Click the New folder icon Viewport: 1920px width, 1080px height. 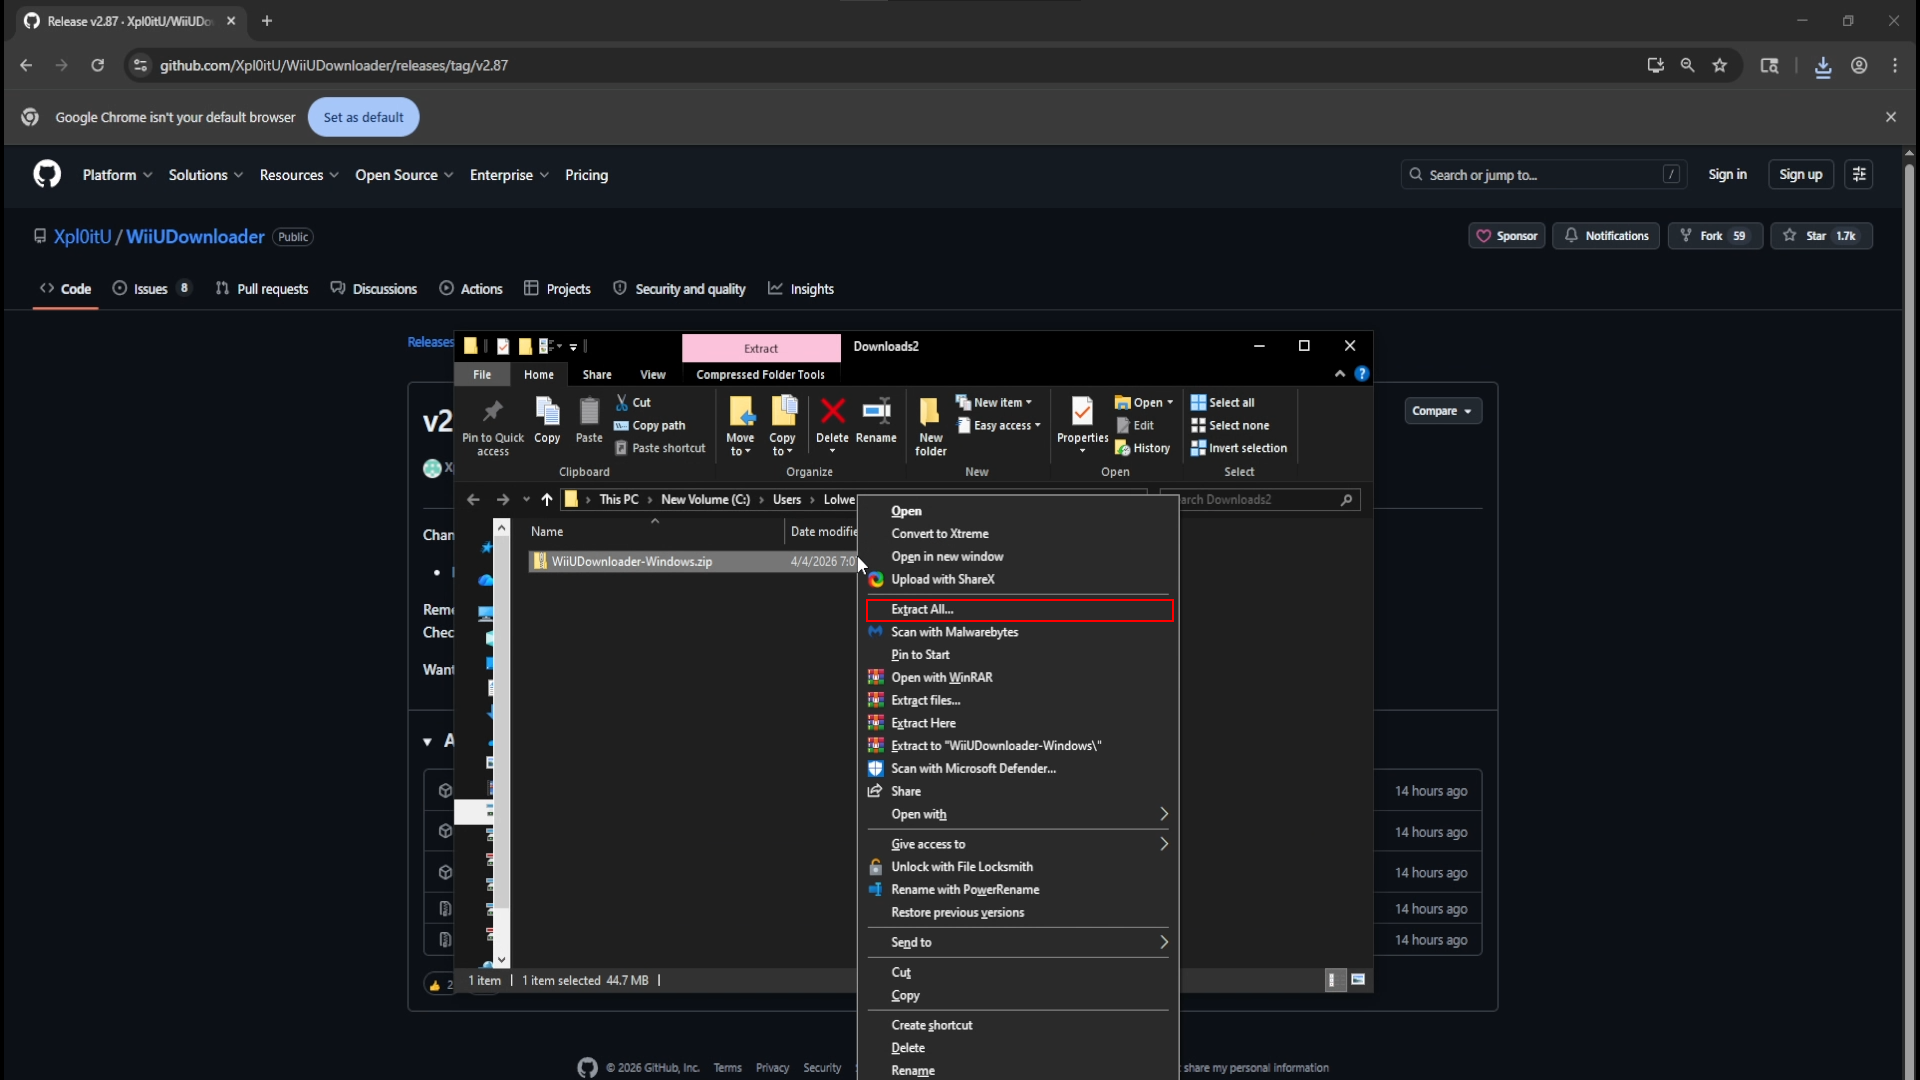[930, 412]
